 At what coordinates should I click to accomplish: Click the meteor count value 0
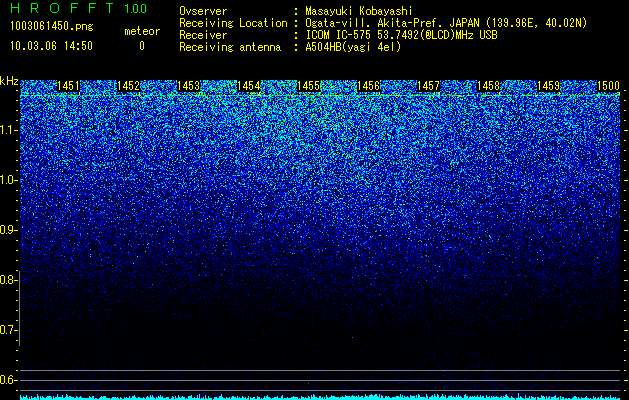point(142,46)
